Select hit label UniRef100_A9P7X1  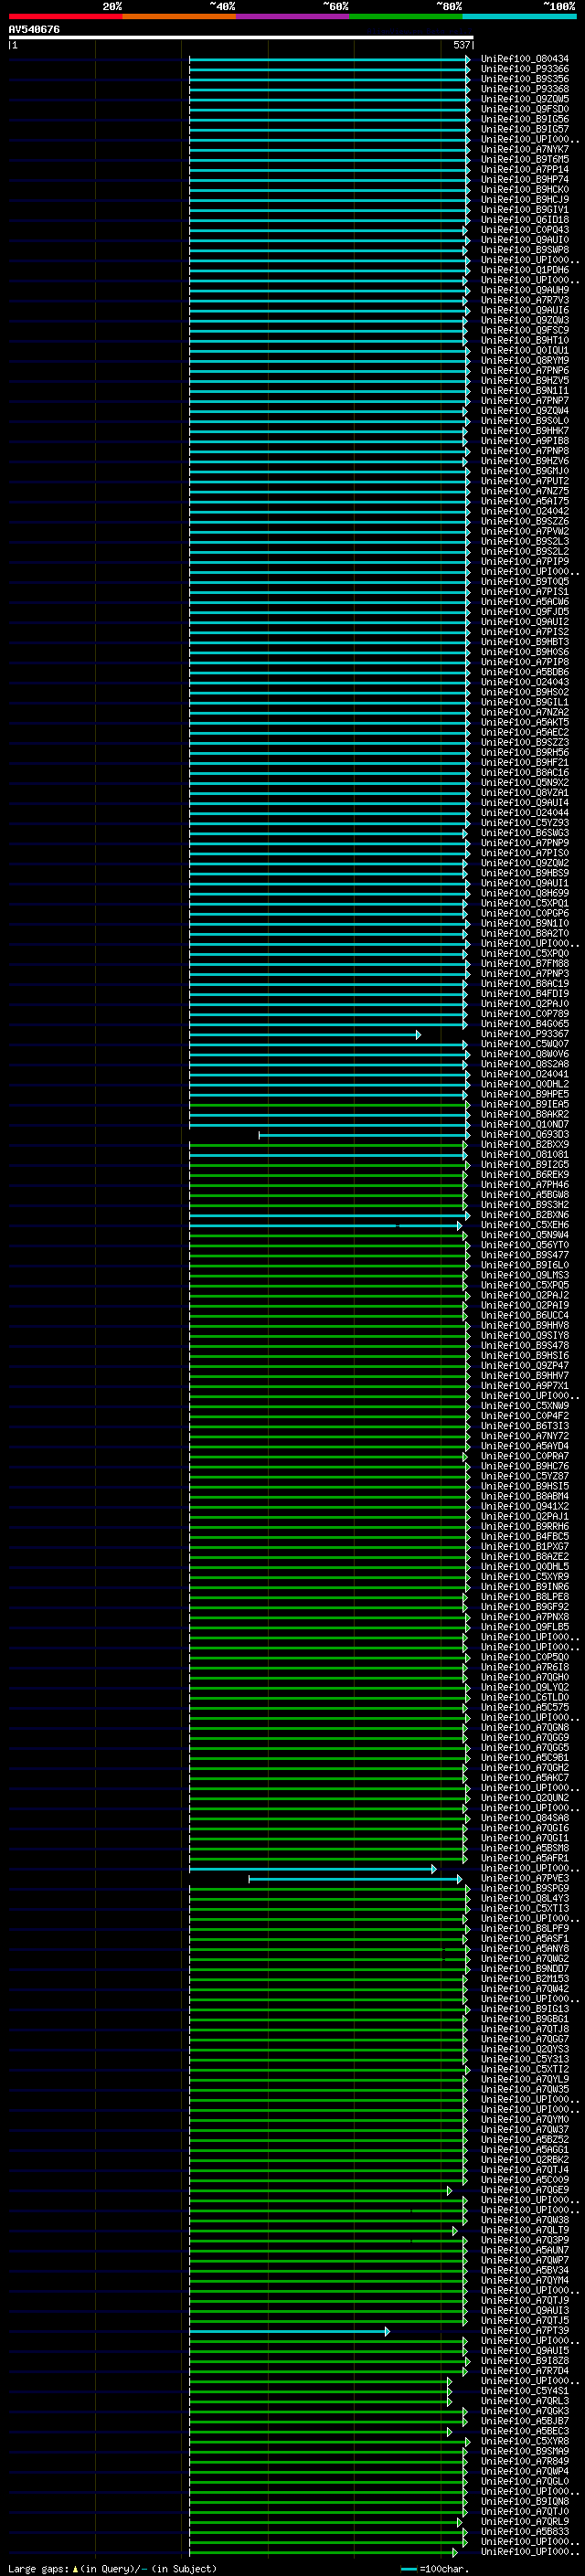[524, 1387]
